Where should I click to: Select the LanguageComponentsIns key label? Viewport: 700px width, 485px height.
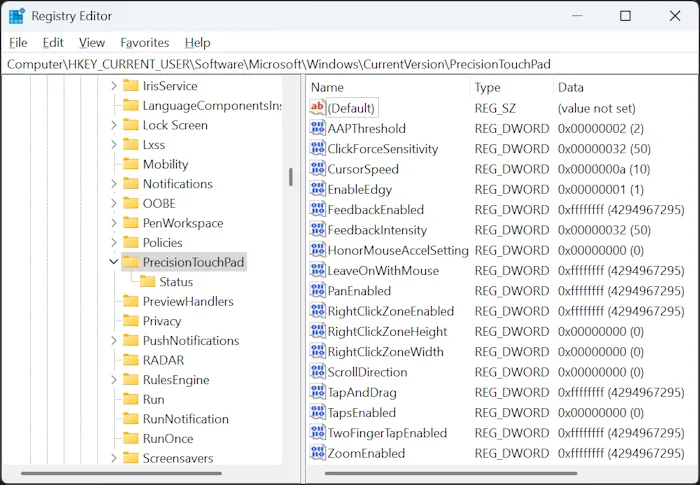pyautogui.click(x=212, y=105)
